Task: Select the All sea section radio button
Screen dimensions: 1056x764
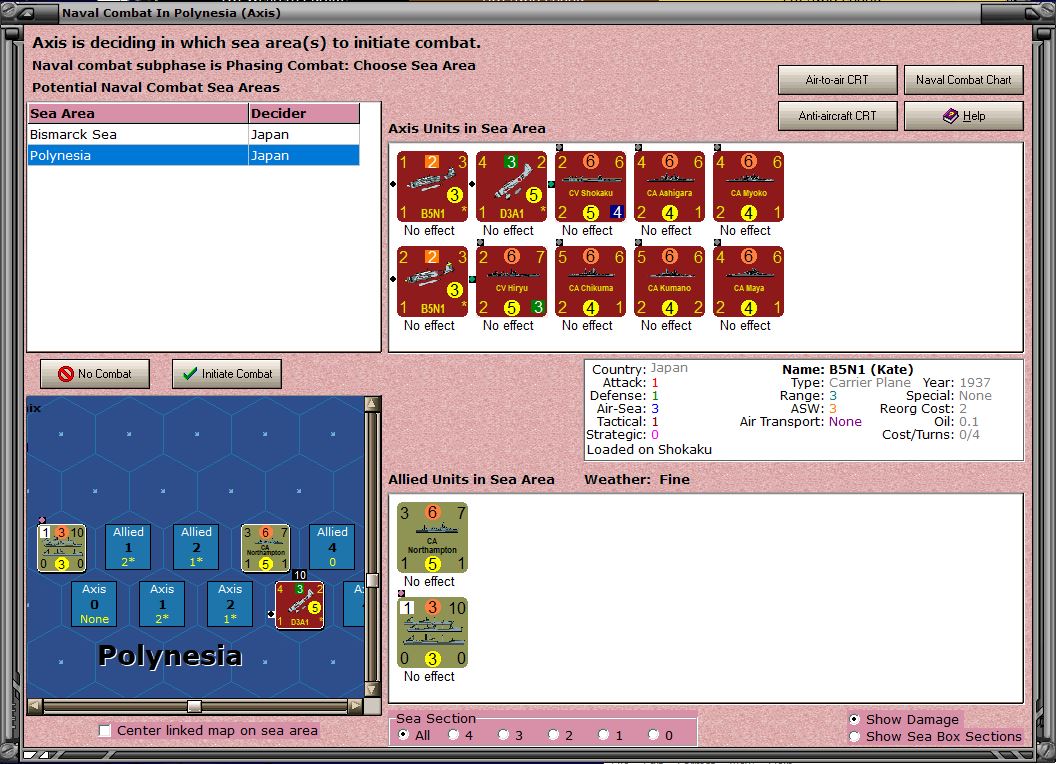Action: (x=403, y=735)
